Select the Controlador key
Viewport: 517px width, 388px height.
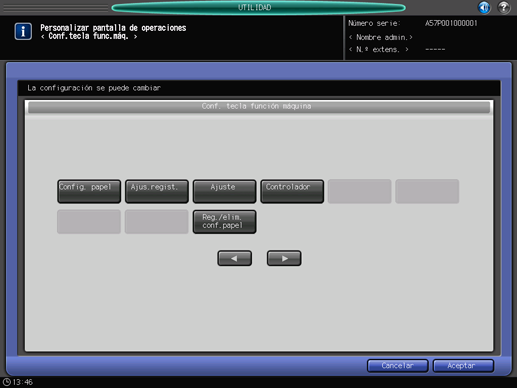[292, 191]
